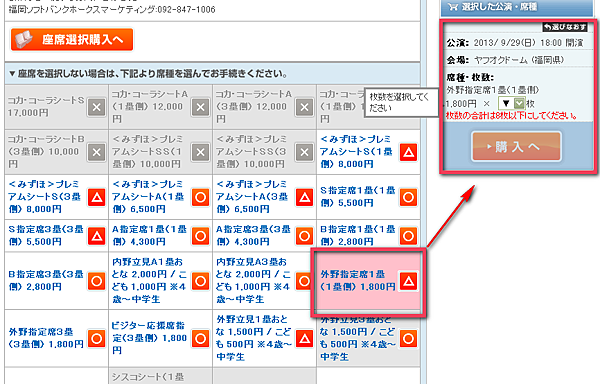600x384 pixels.
Task: Click プレミアムシートSS(1塁側) 10,000円 text
Action: click(147, 151)
